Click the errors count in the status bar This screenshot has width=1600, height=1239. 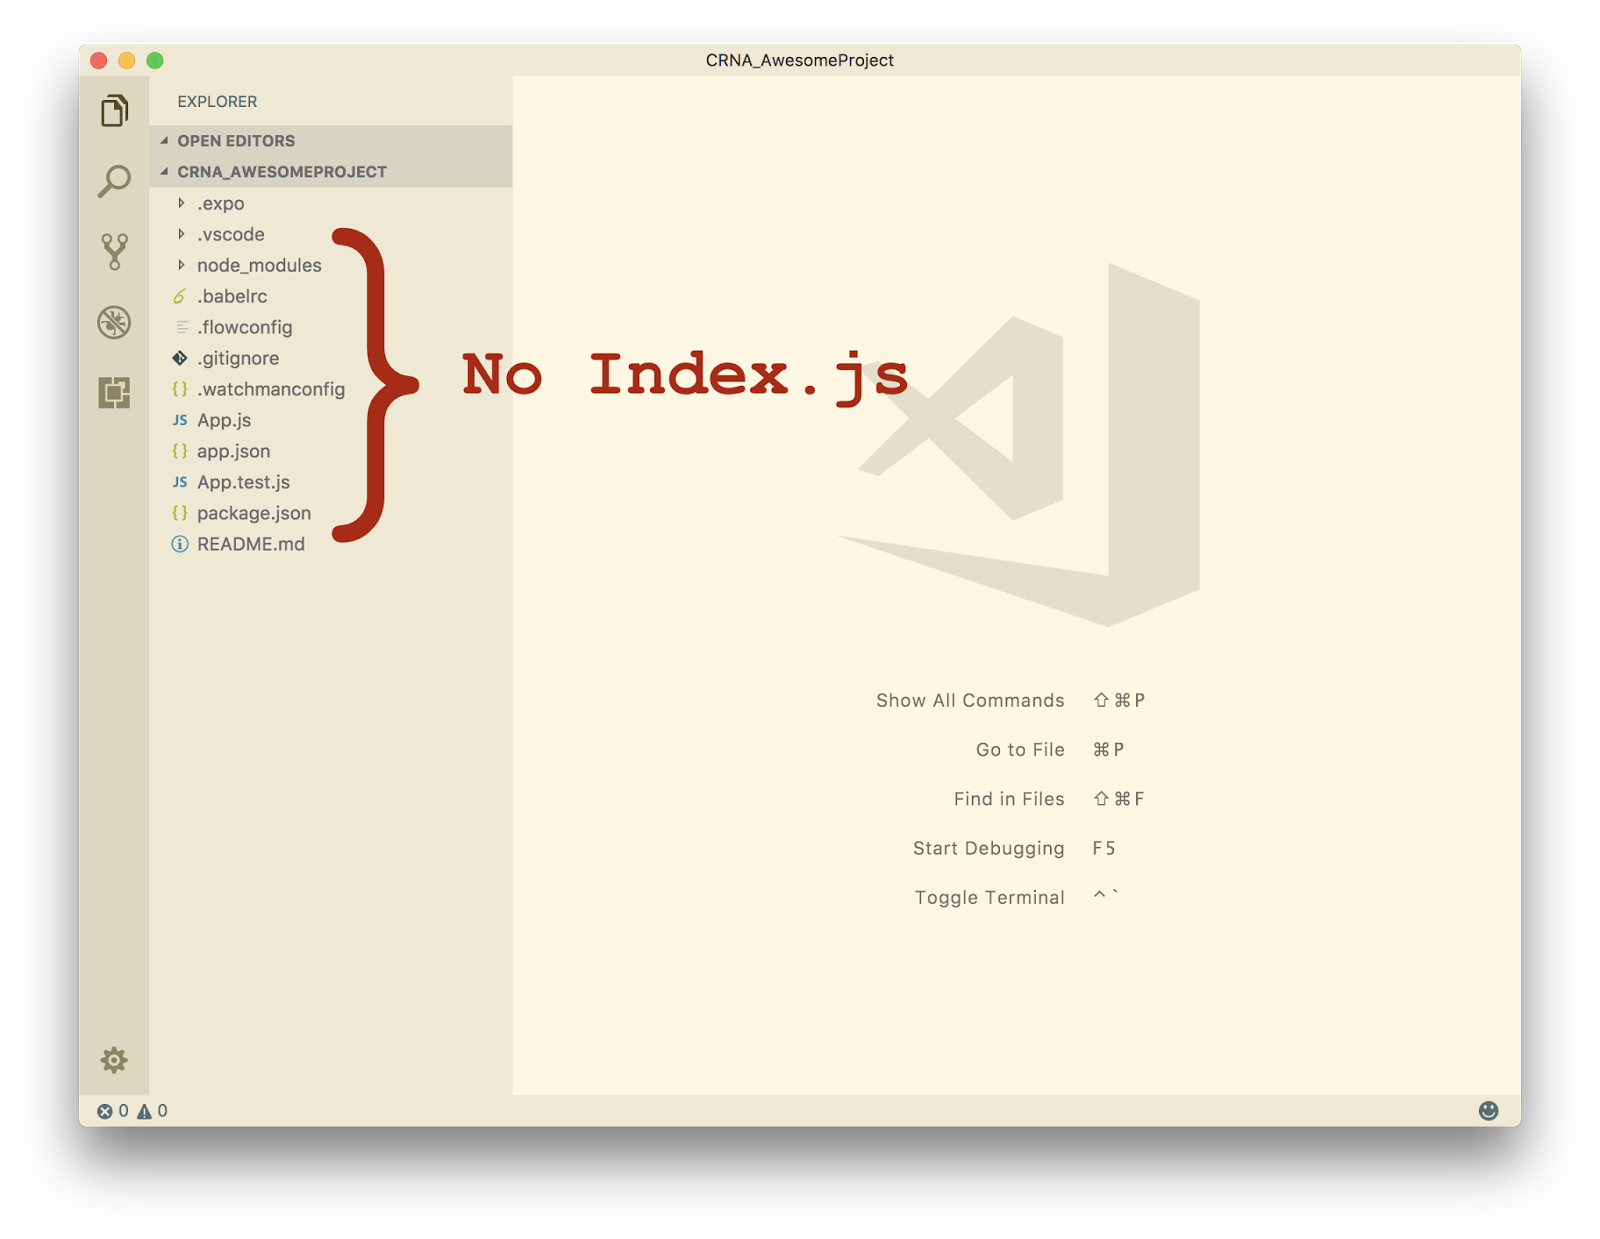(x=113, y=1111)
